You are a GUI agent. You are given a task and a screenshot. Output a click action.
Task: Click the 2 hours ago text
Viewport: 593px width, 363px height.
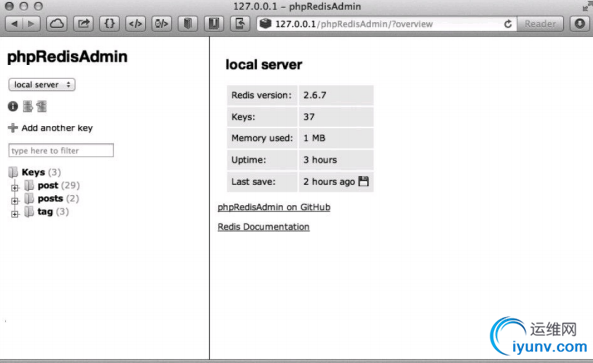[x=329, y=182]
